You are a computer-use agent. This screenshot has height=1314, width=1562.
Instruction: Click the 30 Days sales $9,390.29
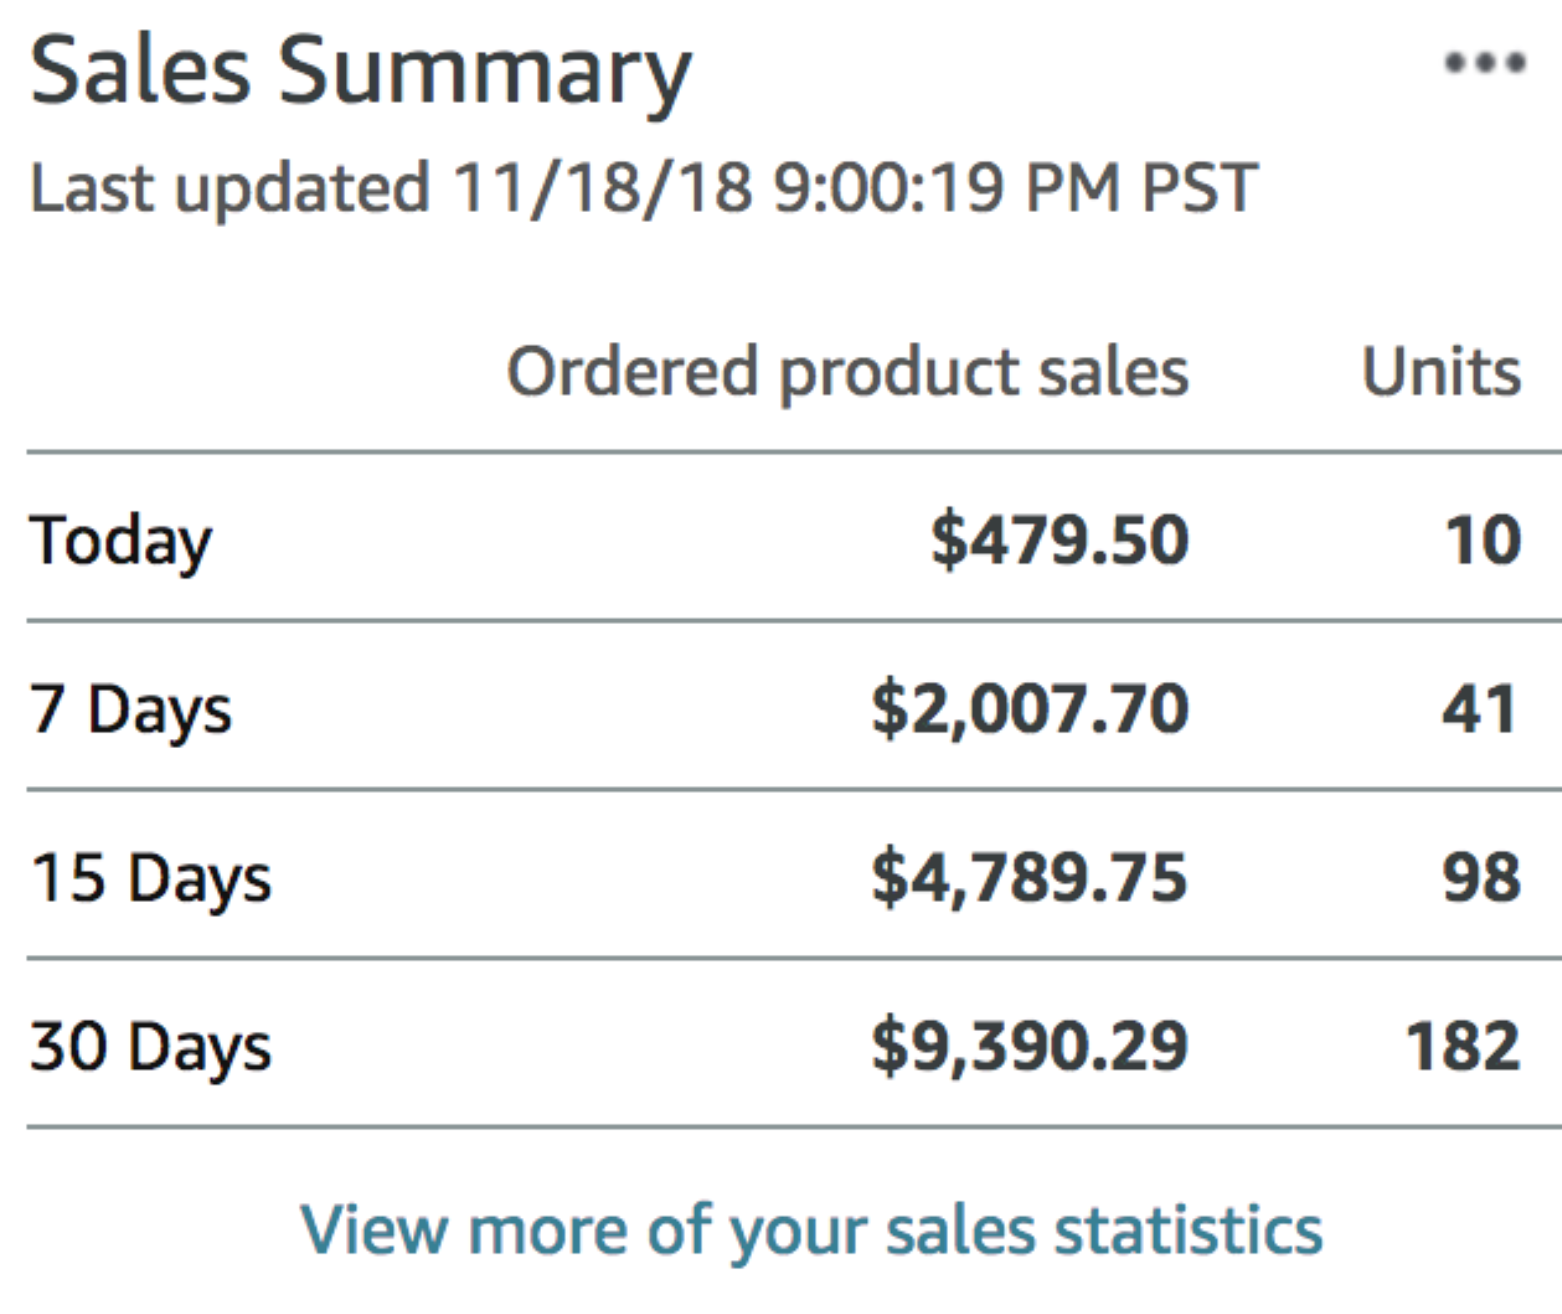(1030, 1047)
